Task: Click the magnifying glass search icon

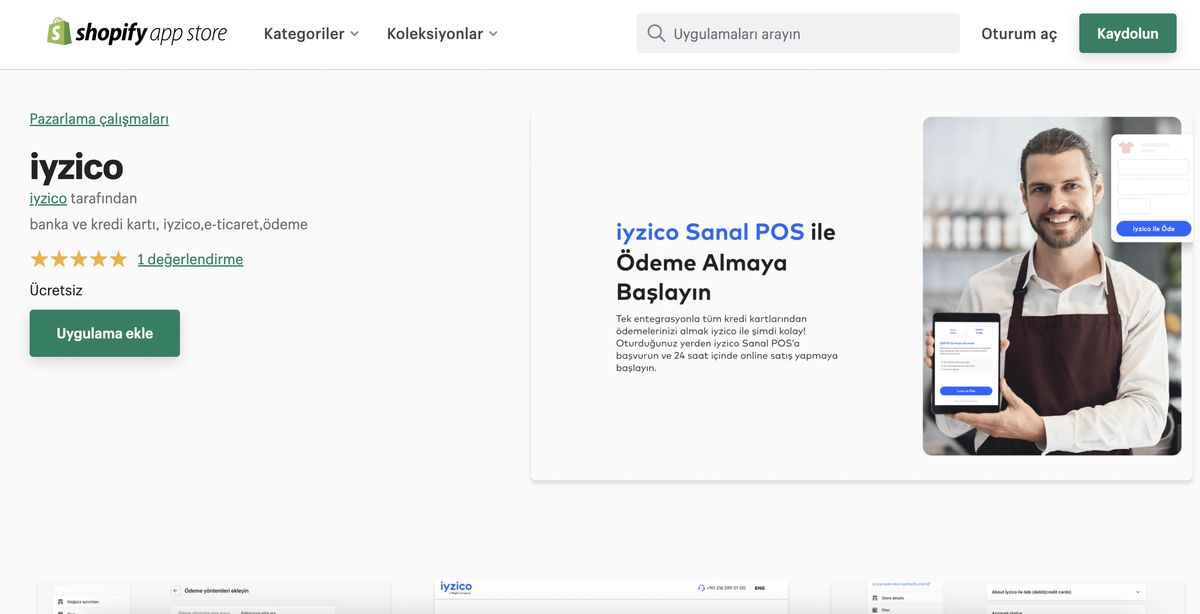Action: (656, 33)
